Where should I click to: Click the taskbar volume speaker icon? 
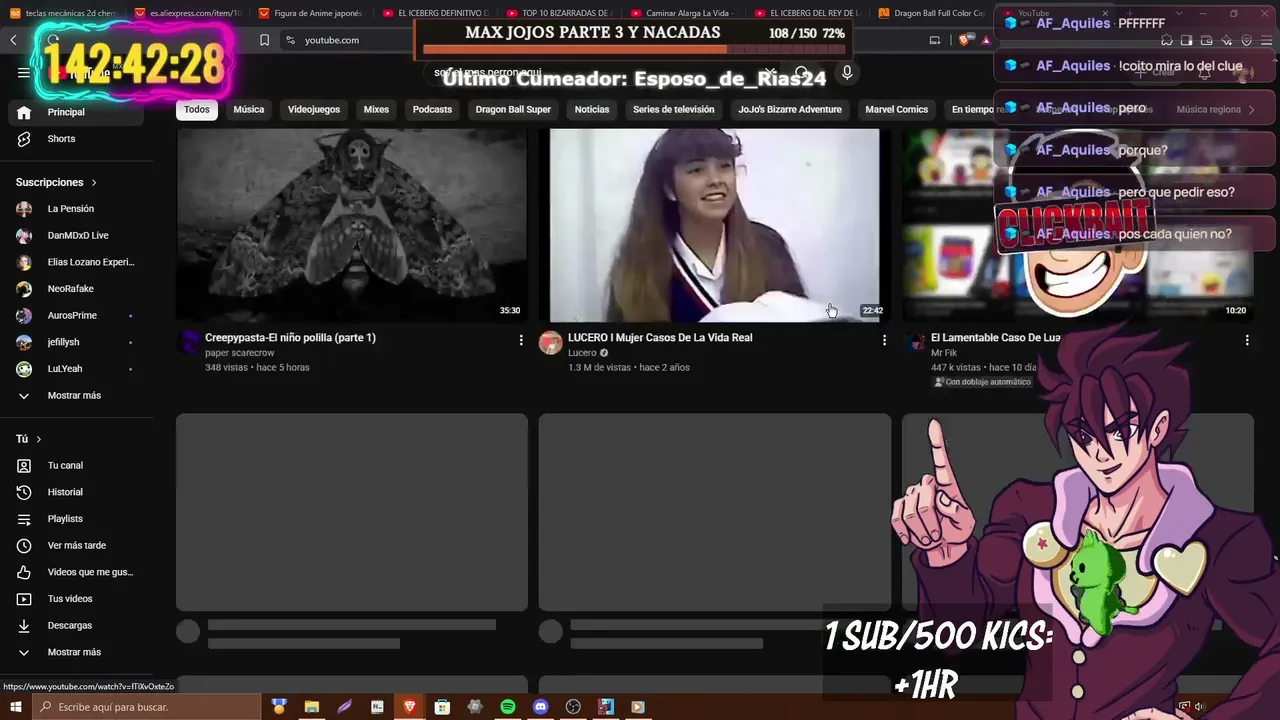coord(1200,707)
